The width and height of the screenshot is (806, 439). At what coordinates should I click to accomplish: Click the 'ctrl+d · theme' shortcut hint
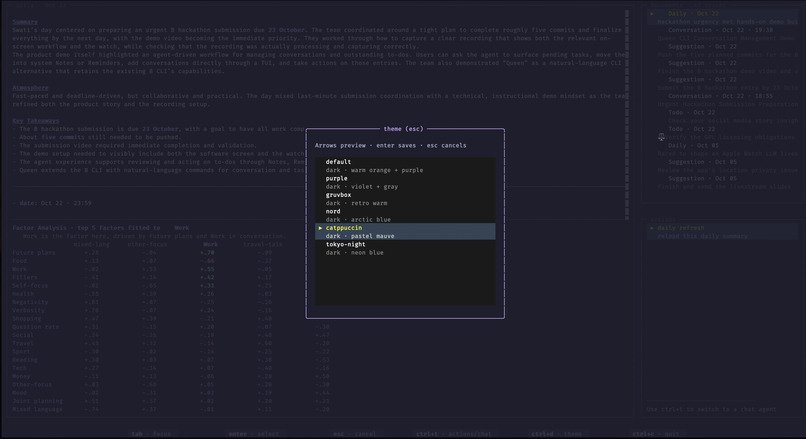click(x=557, y=434)
